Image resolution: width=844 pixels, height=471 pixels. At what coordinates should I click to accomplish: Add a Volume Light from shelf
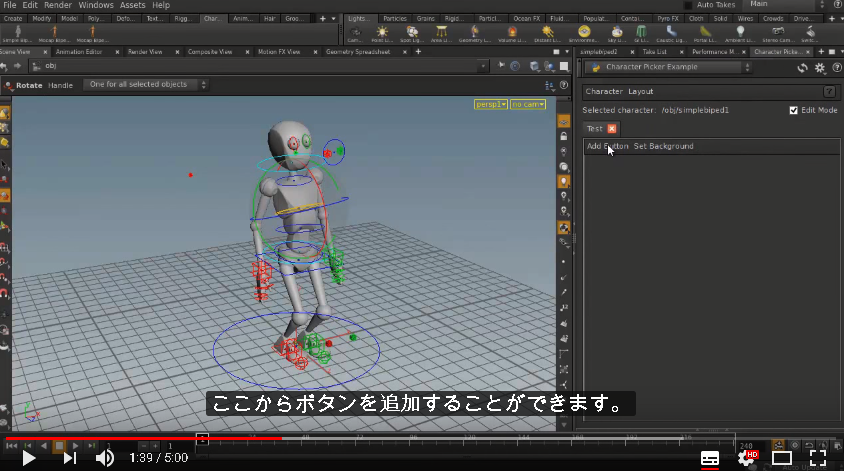[512, 34]
